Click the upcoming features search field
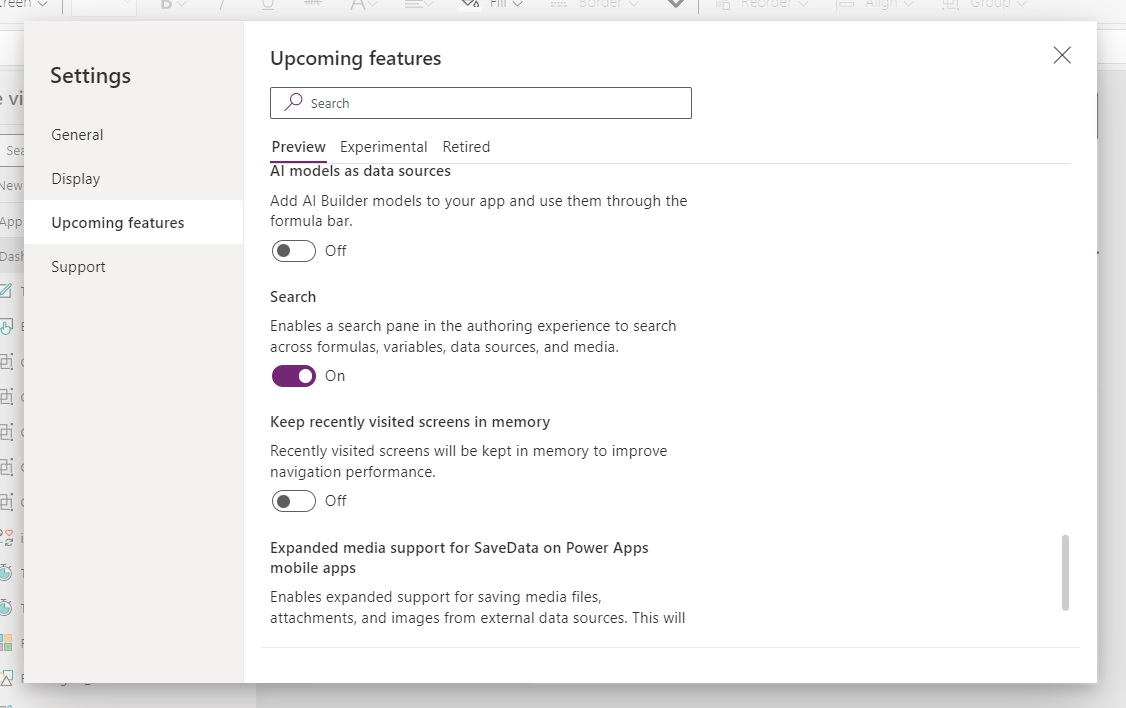The height and width of the screenshot is (708, 1126). point(480,102)
